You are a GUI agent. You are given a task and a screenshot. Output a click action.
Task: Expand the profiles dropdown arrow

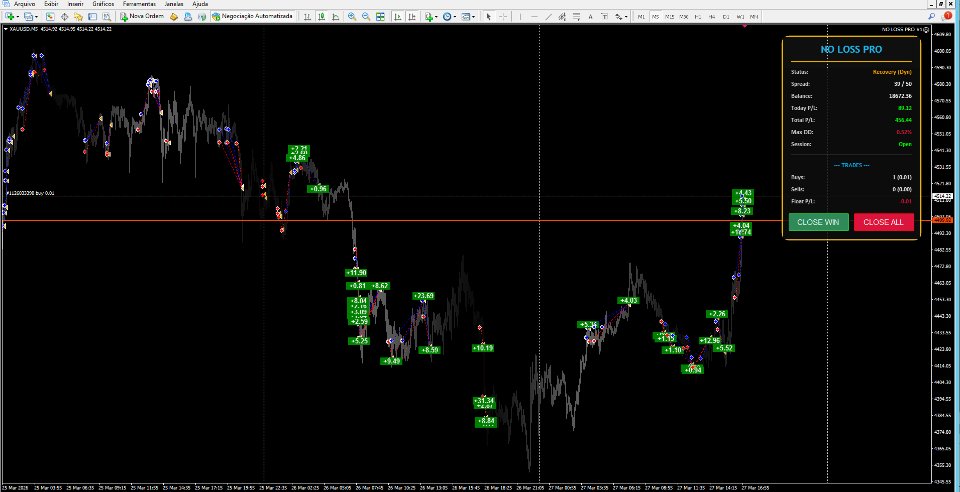click(x=37, y=17)
